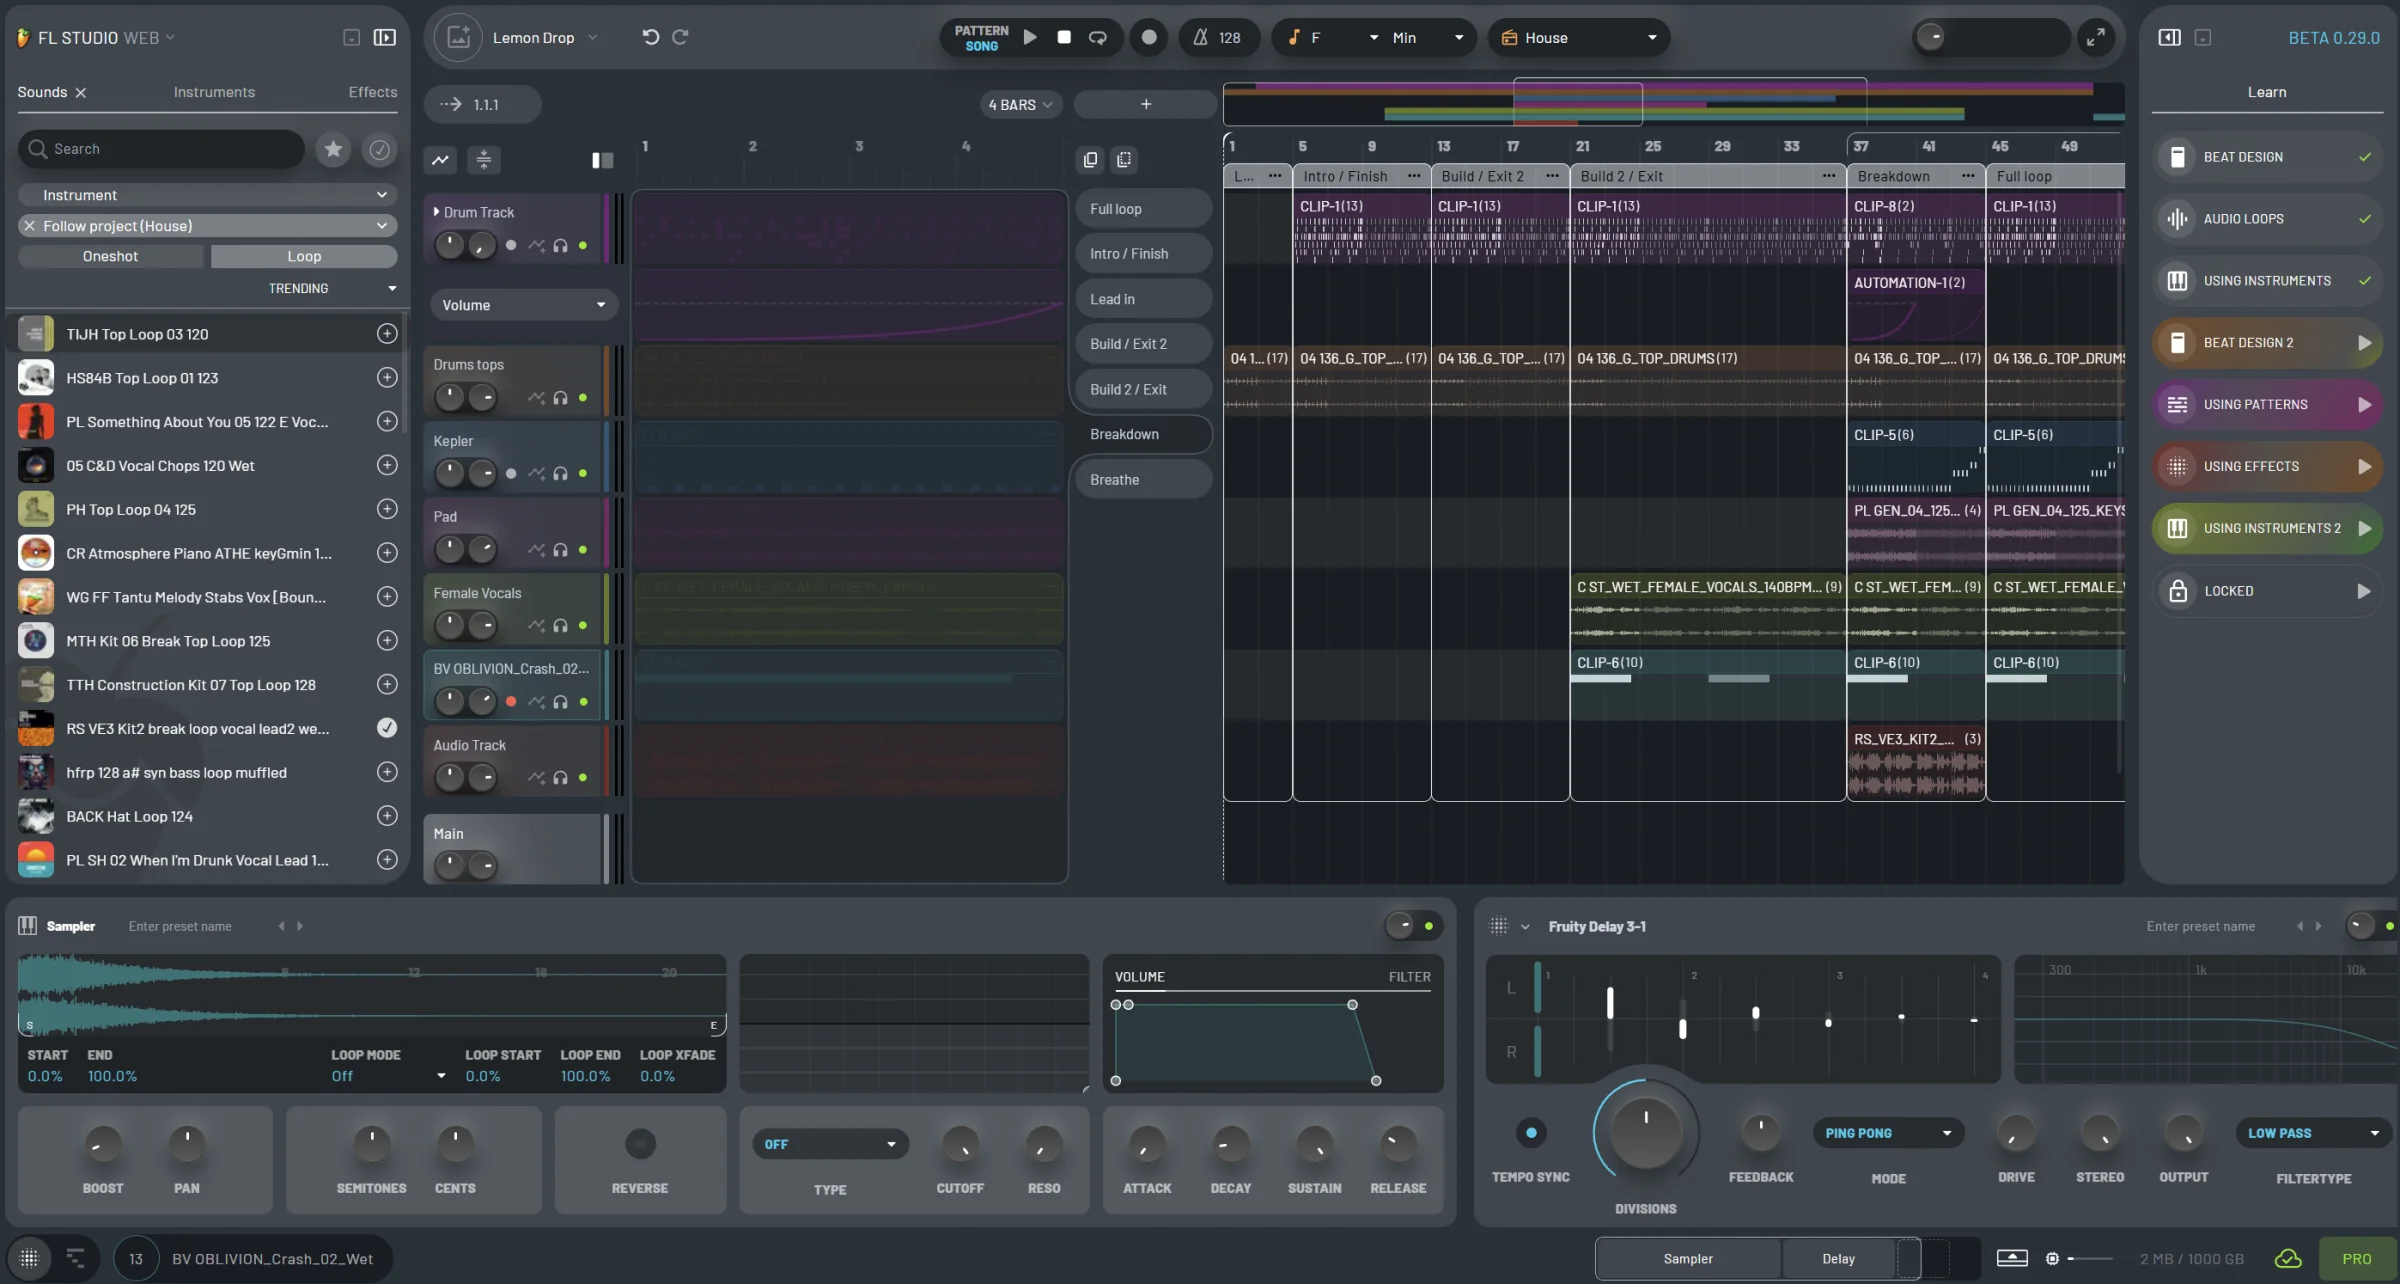Screen dimensions: 2400x1284
Task: Open the Instrument filter dropdown
Action: tap(207, 195)
